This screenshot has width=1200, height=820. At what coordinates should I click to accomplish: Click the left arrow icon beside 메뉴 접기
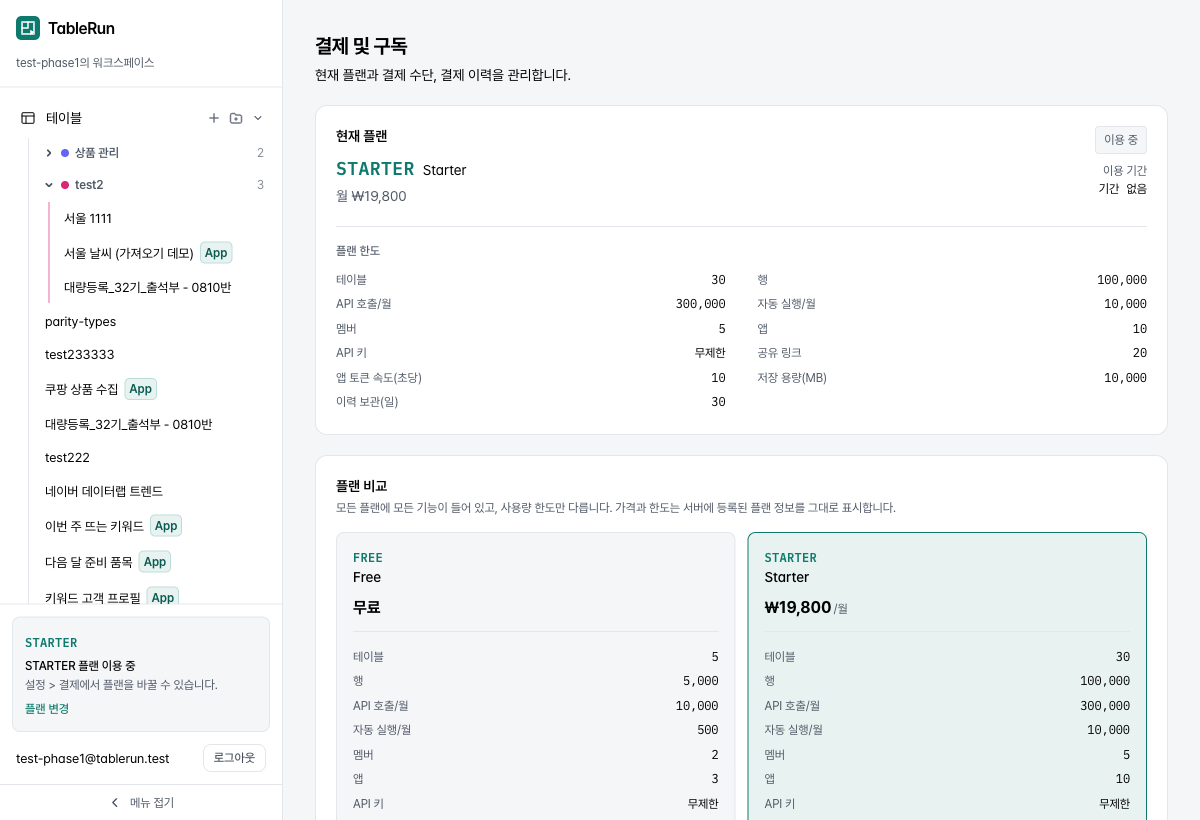click(114, 802)
